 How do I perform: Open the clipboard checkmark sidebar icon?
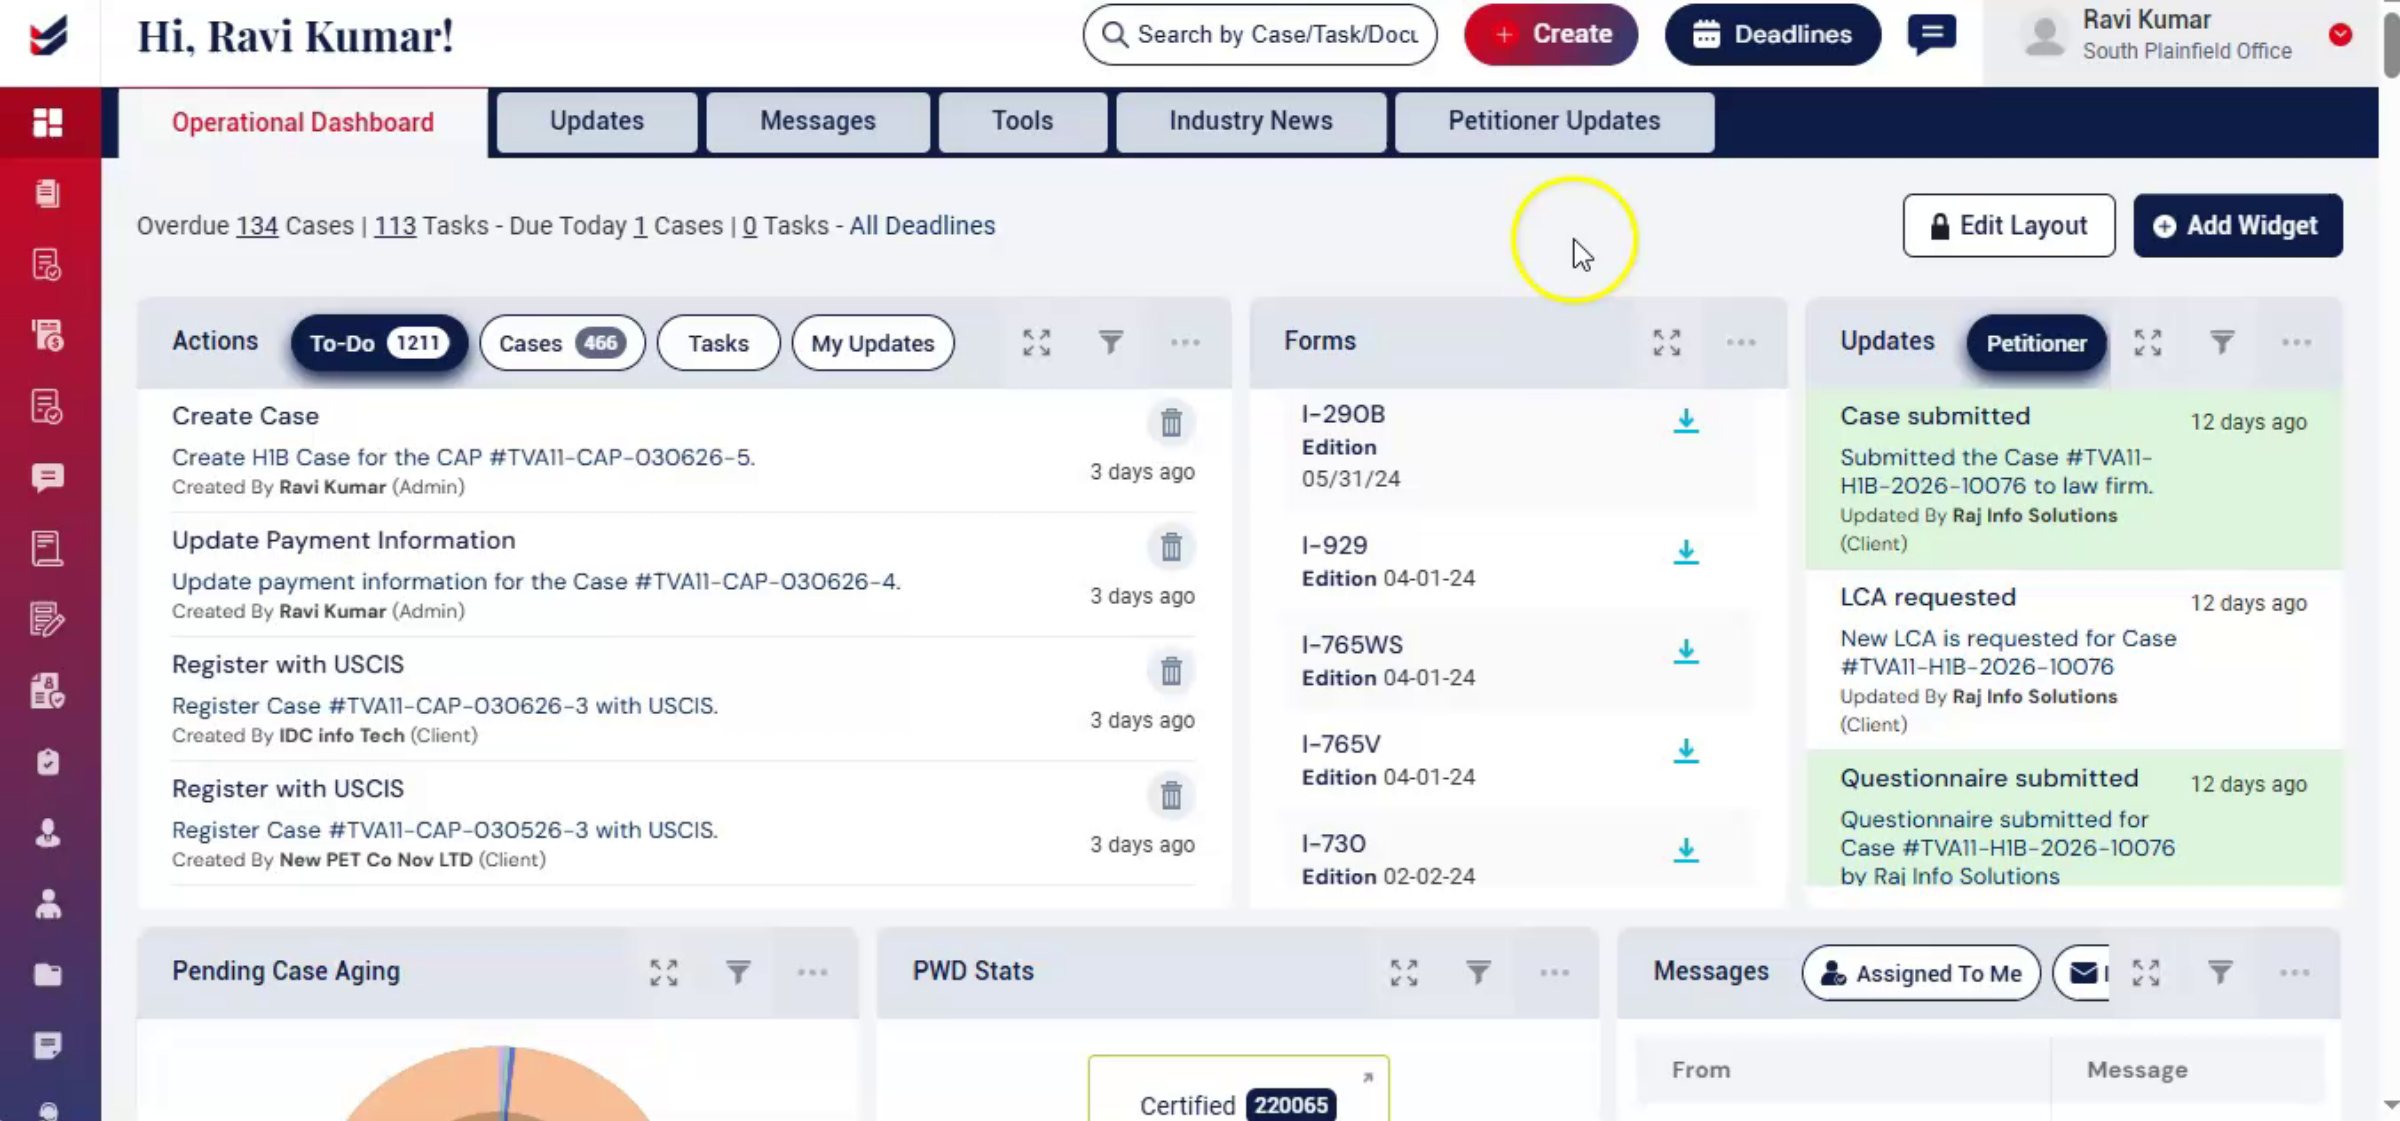[47, 762]
